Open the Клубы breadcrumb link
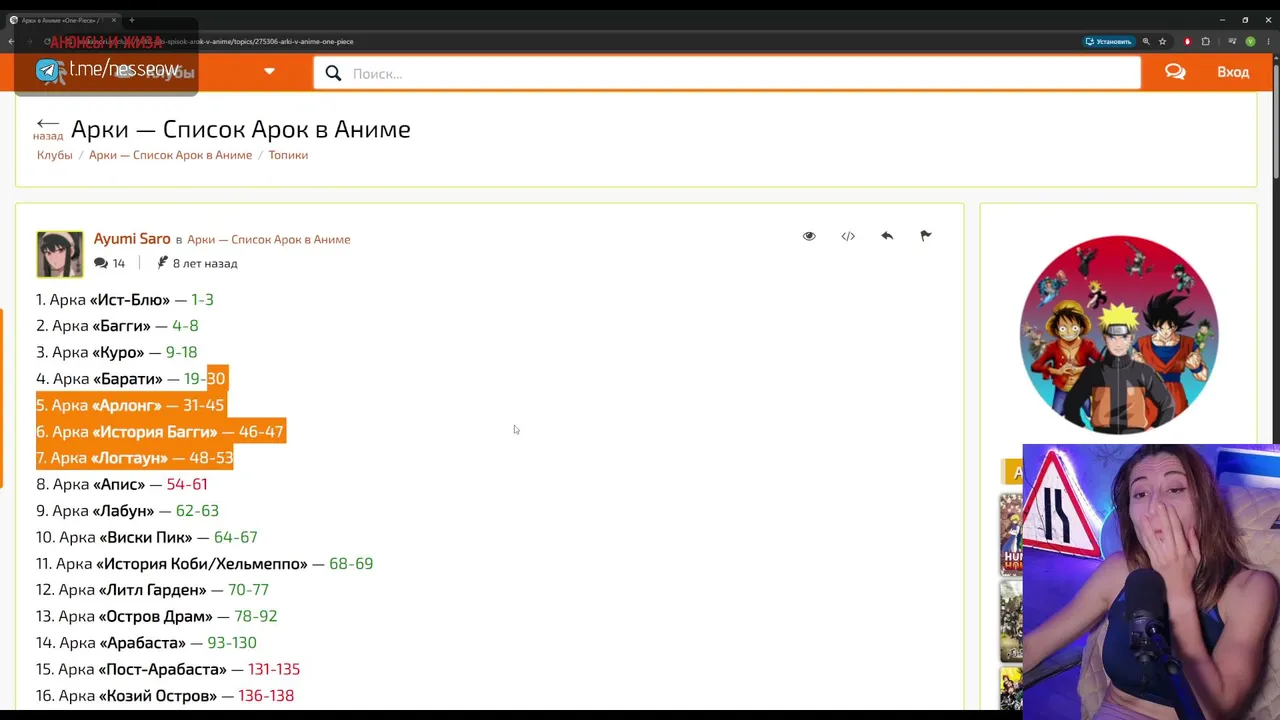The height and width of the screenshot is (720, 1280). point(55,155)
